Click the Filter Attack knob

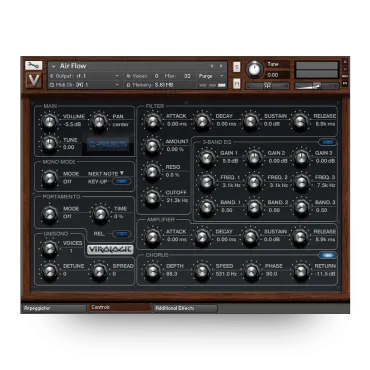tap(152, 121)
